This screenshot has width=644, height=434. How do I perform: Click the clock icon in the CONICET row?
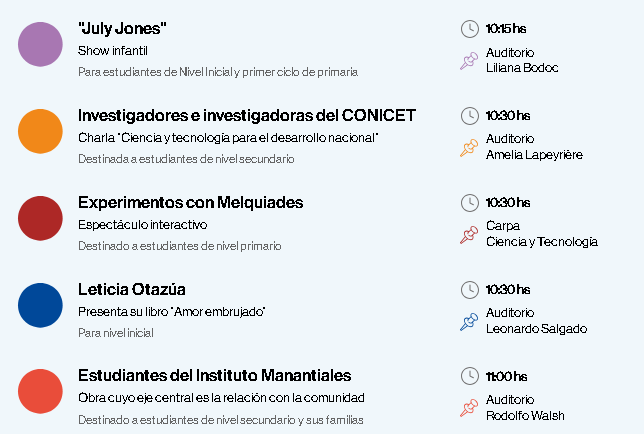469,116
